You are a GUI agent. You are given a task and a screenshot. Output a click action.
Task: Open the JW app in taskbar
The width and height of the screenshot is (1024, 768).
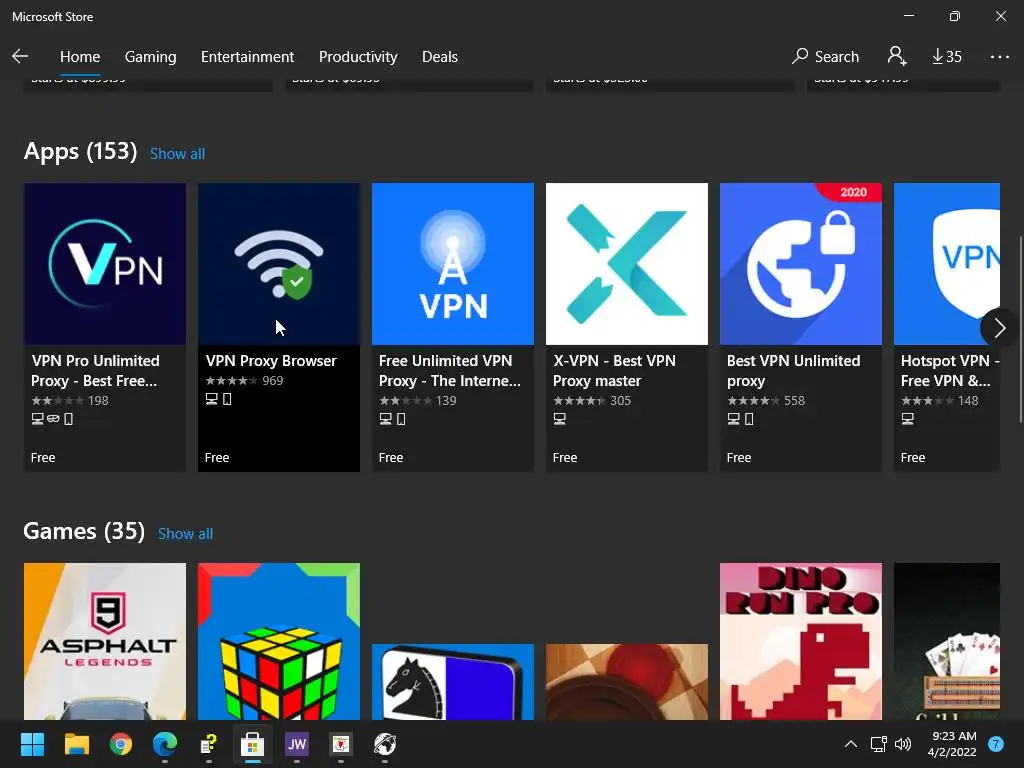[x=296, y=744]
